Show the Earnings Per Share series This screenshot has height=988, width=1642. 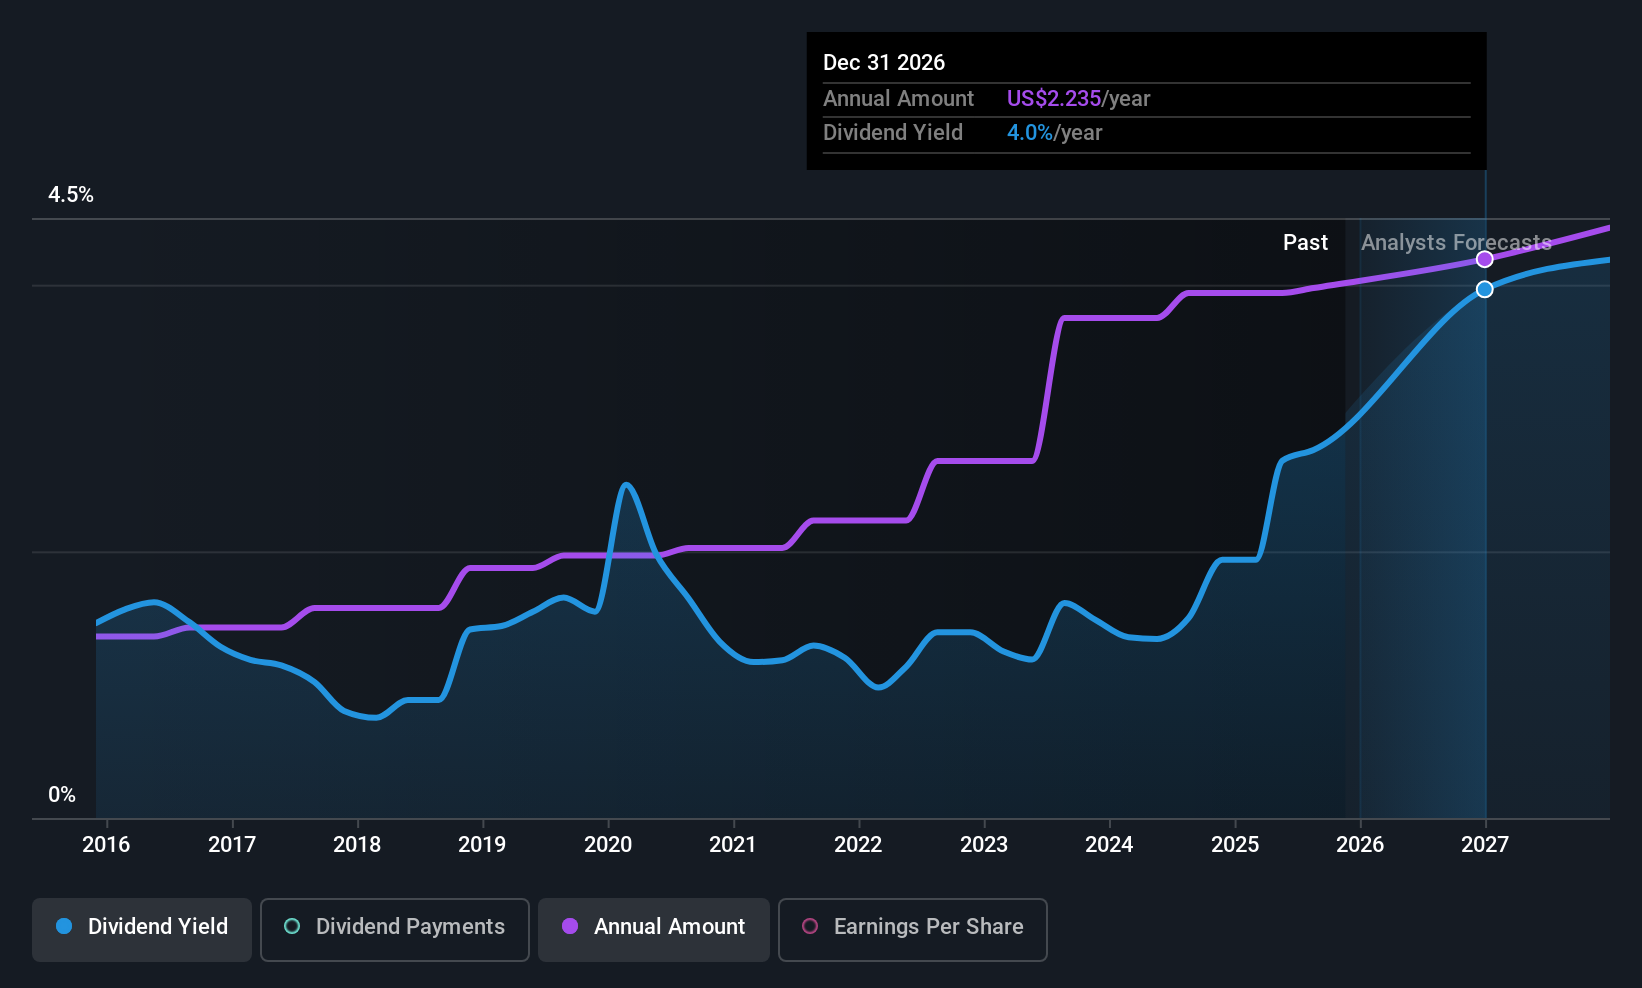point(912,929)
